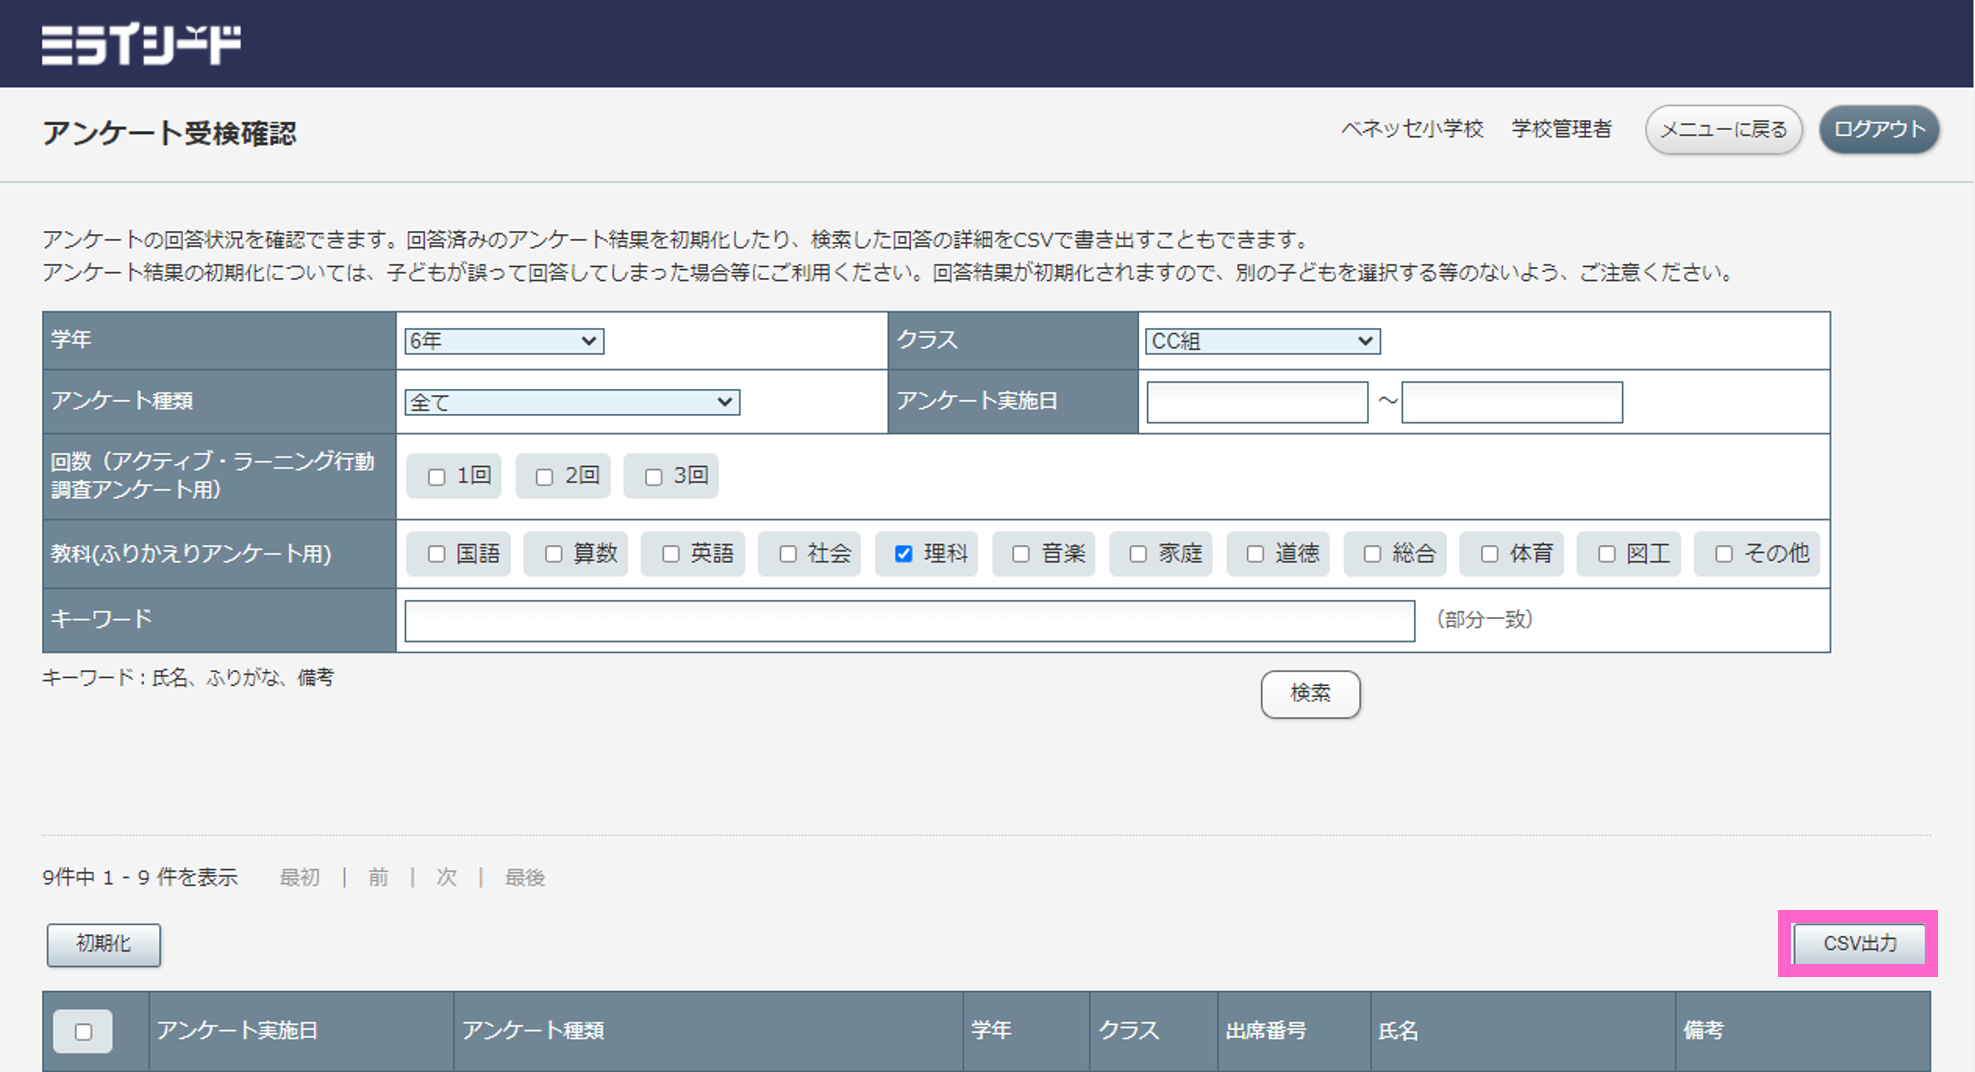The height and width of the screenshot is (1072, 1975).
Task: Focus the キーワード text field
Action: 909,621
